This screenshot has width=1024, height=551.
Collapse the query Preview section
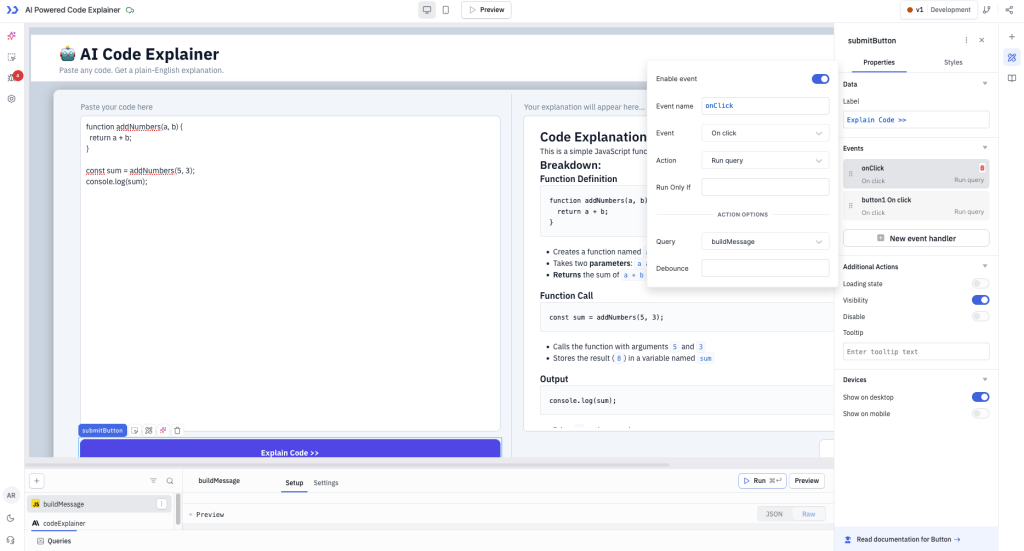[x=191, y=514]
